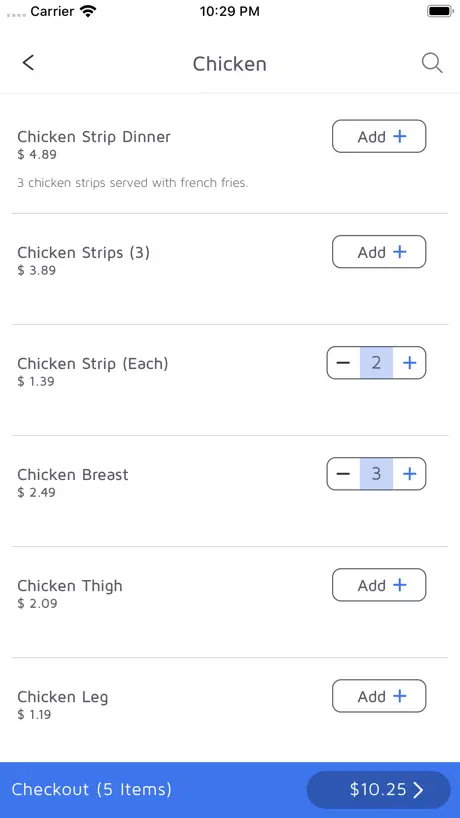460x818 pixels.
Task: Tap the Checkout (5 Items) label
Action: (92, 789)
